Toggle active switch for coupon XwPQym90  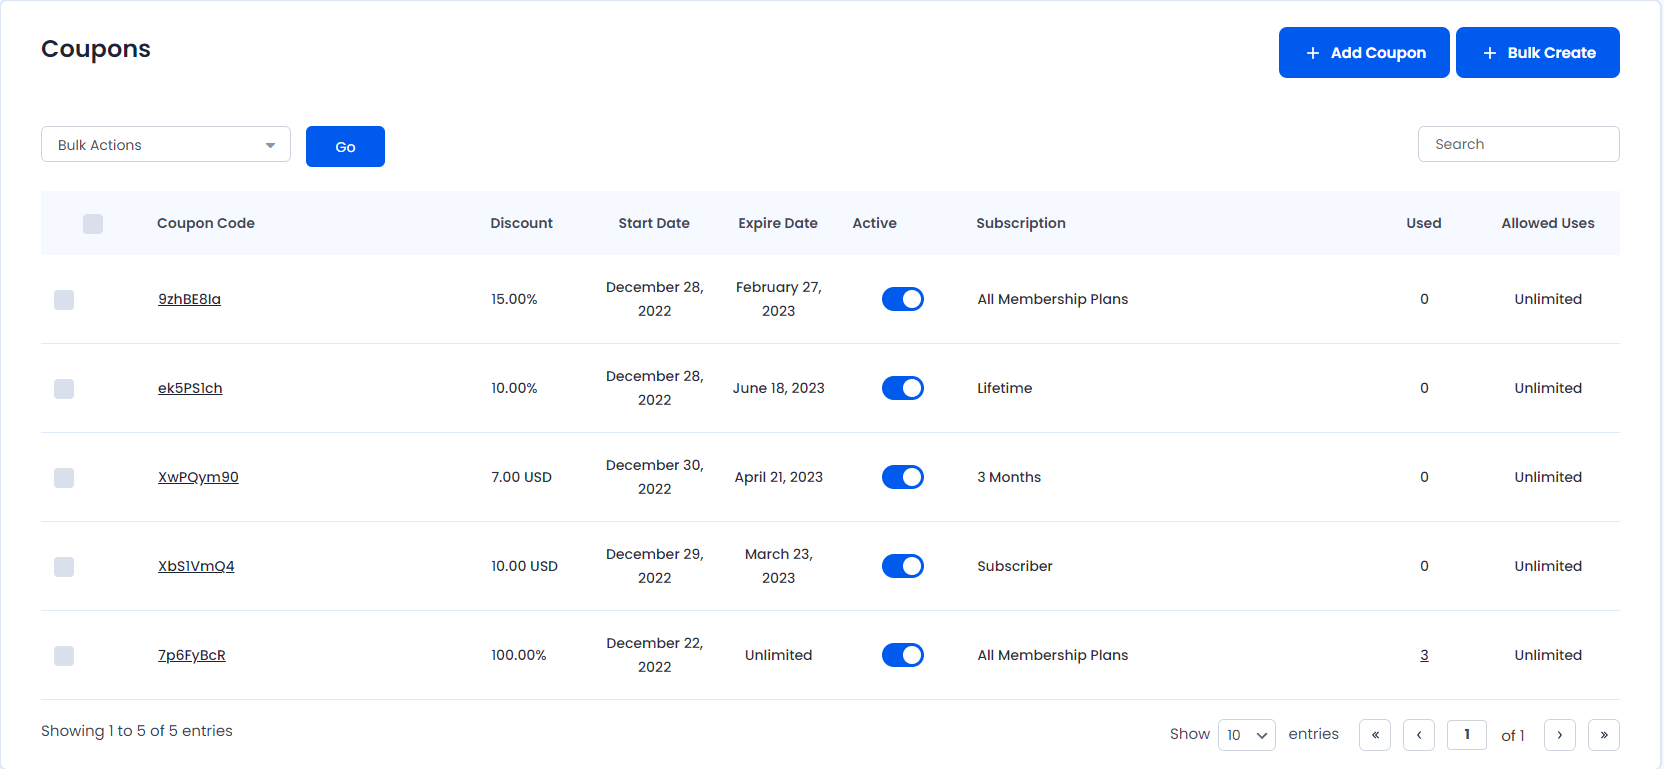click(903, 477)
